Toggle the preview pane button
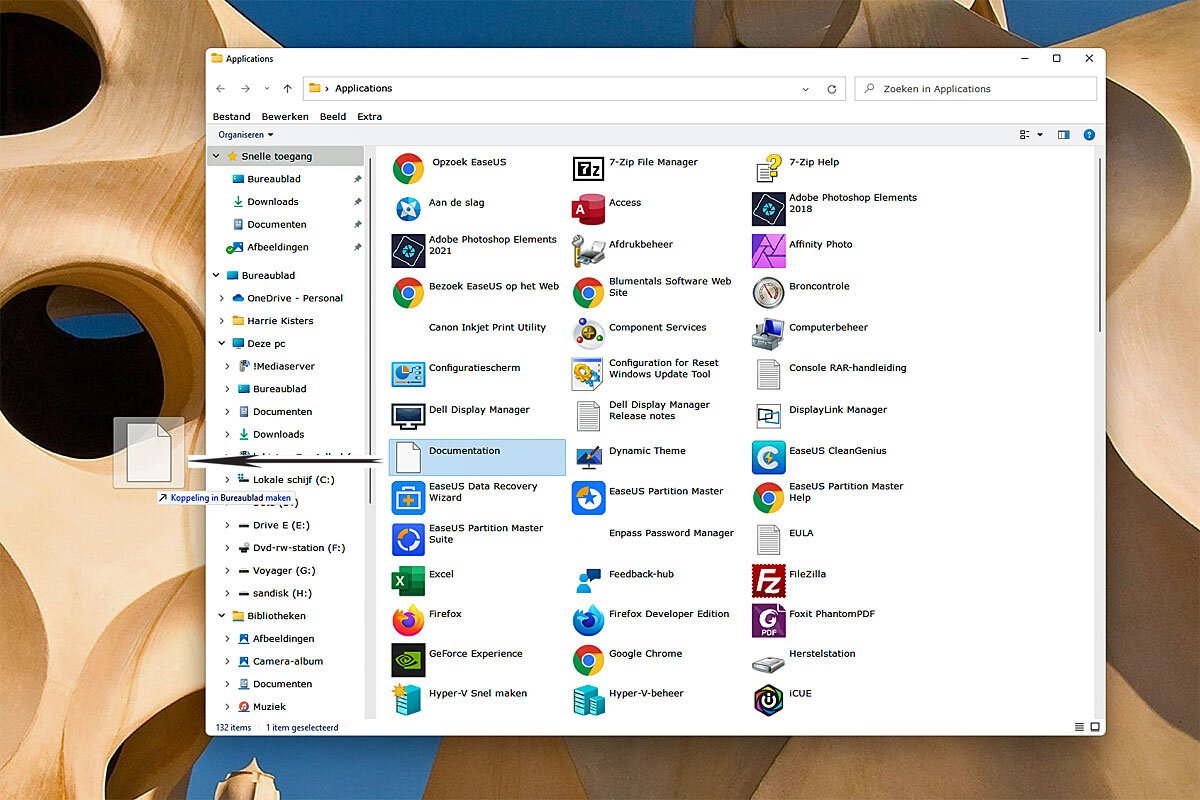This screenshot has width=1200, height=800. click(x=1063, y=134)
